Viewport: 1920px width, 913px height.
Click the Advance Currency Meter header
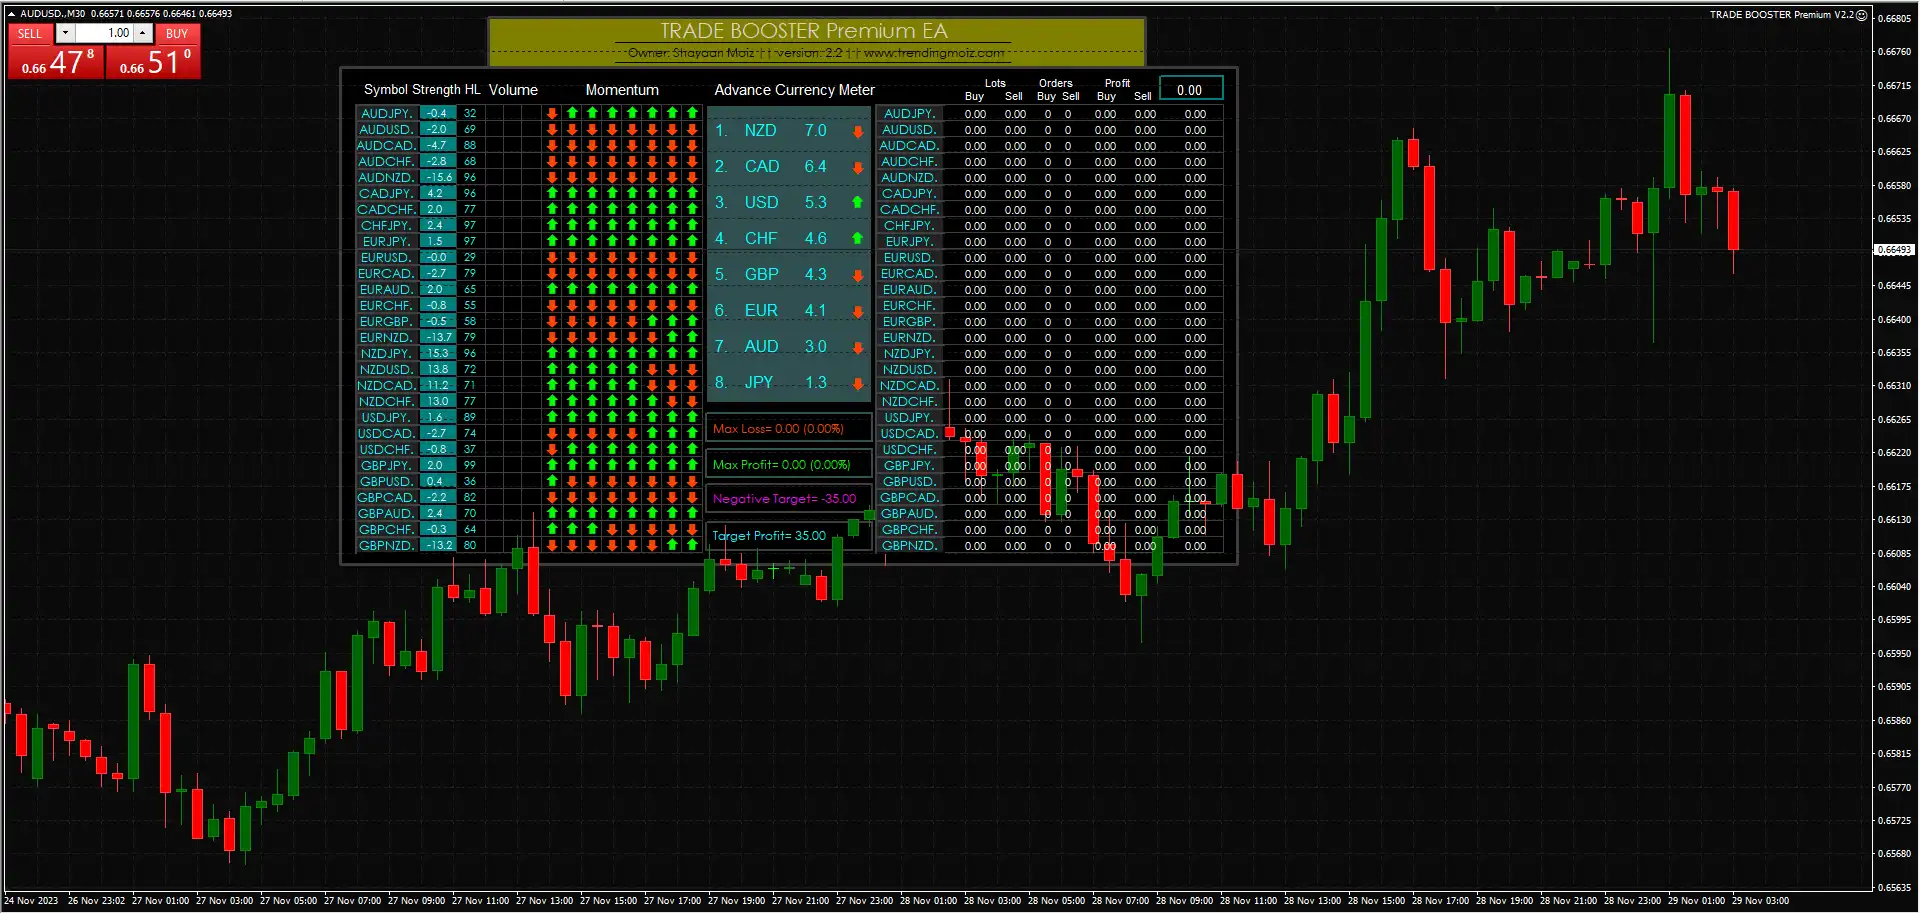pos(794,89)
